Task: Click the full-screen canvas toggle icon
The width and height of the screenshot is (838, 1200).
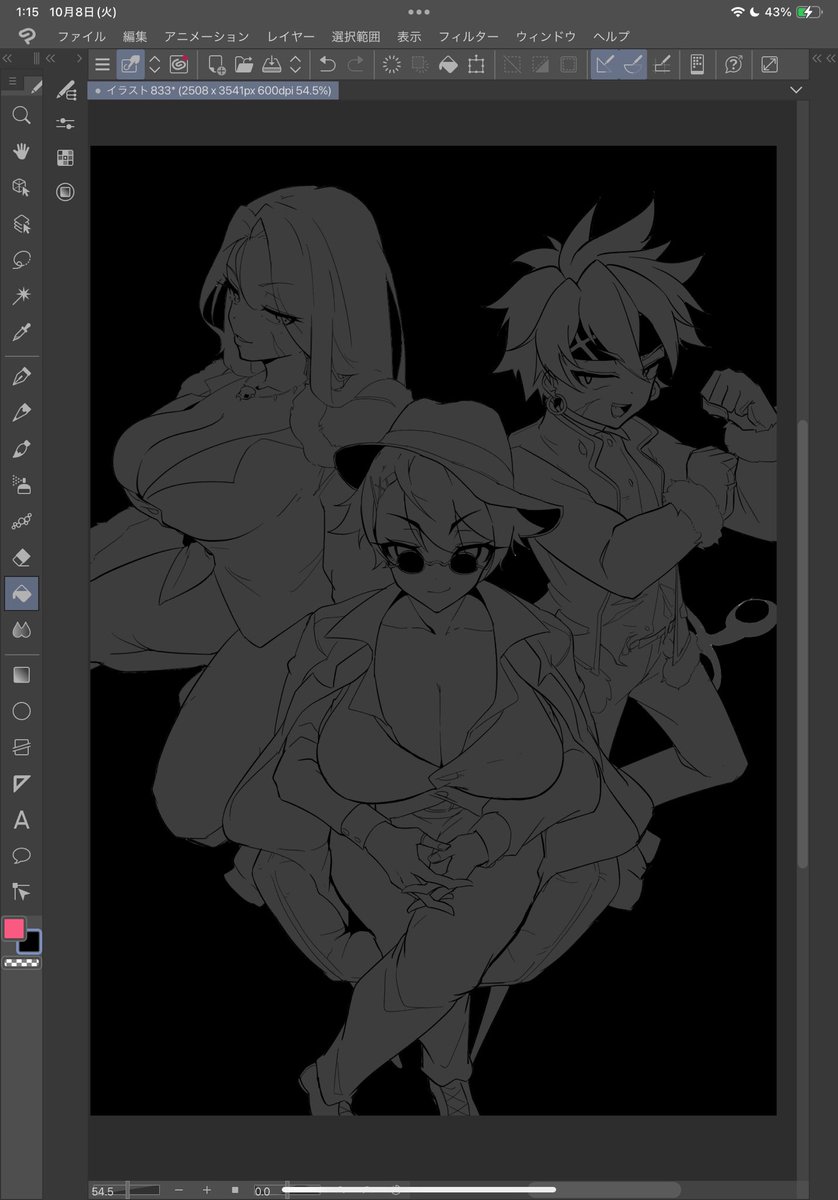Action: [x=769, y=65]
